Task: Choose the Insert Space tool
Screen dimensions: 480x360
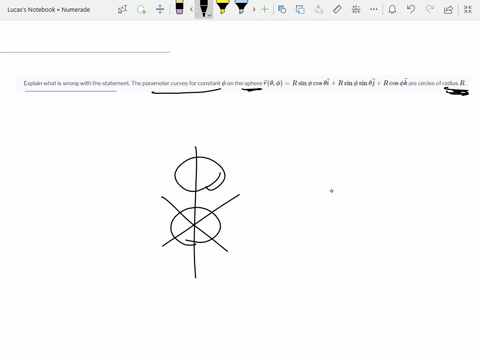Action: tap(160, 9)
